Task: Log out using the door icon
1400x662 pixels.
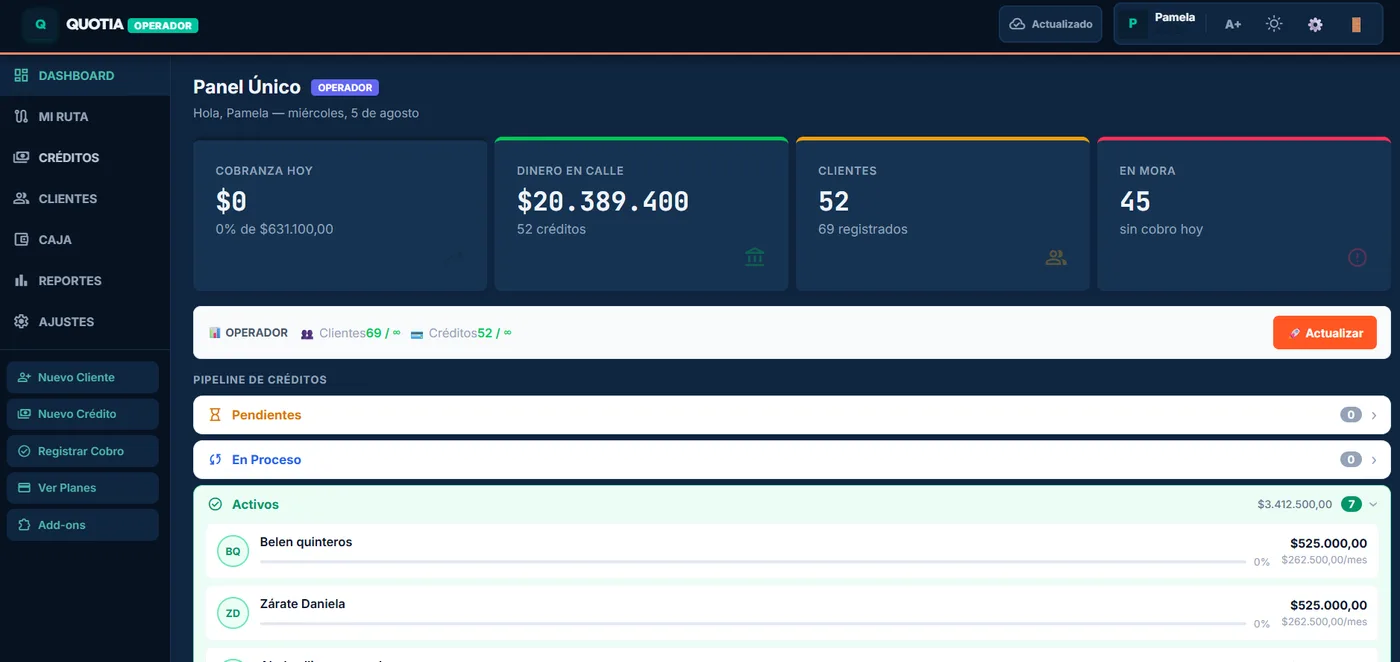Action: tap(1356, 24)
